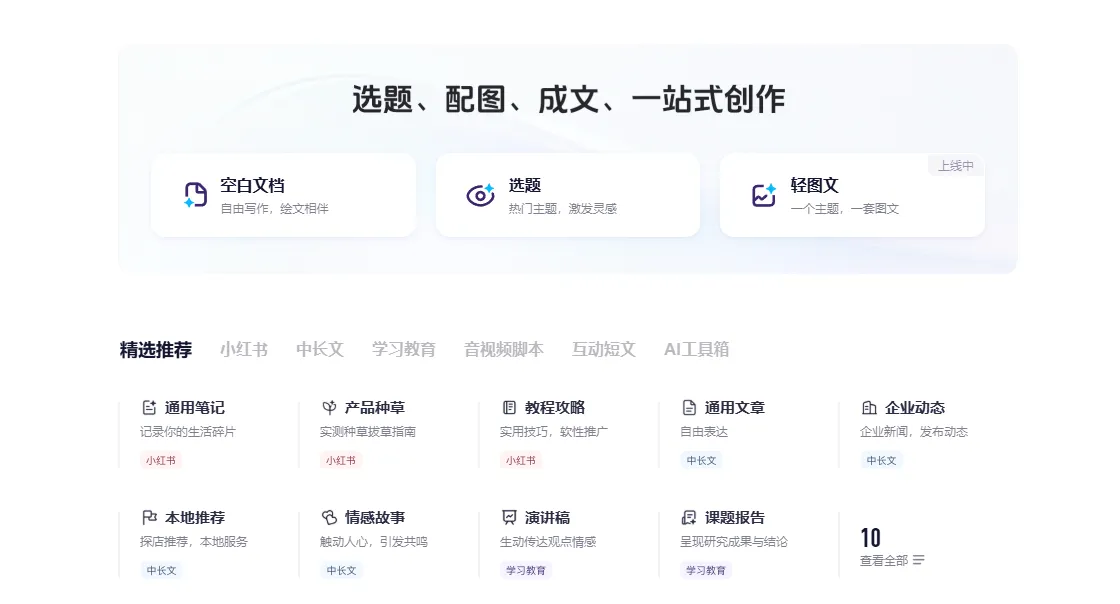Open the 学习教育 tab
Image resolution: width=1120 pixels, height=604 pixels.
pyautogui.click(x=404, y=350)
